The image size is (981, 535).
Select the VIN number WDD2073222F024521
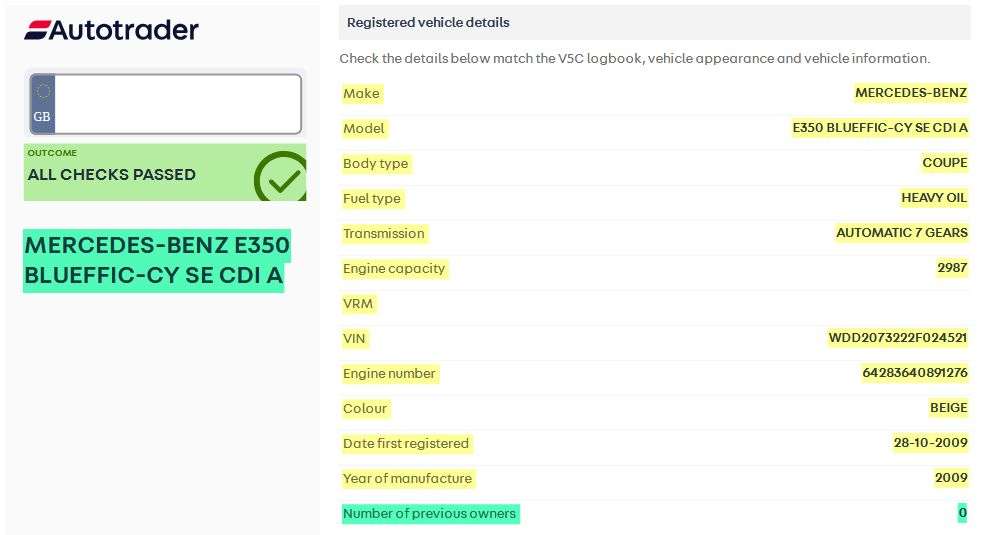click(x=898, y=338)
